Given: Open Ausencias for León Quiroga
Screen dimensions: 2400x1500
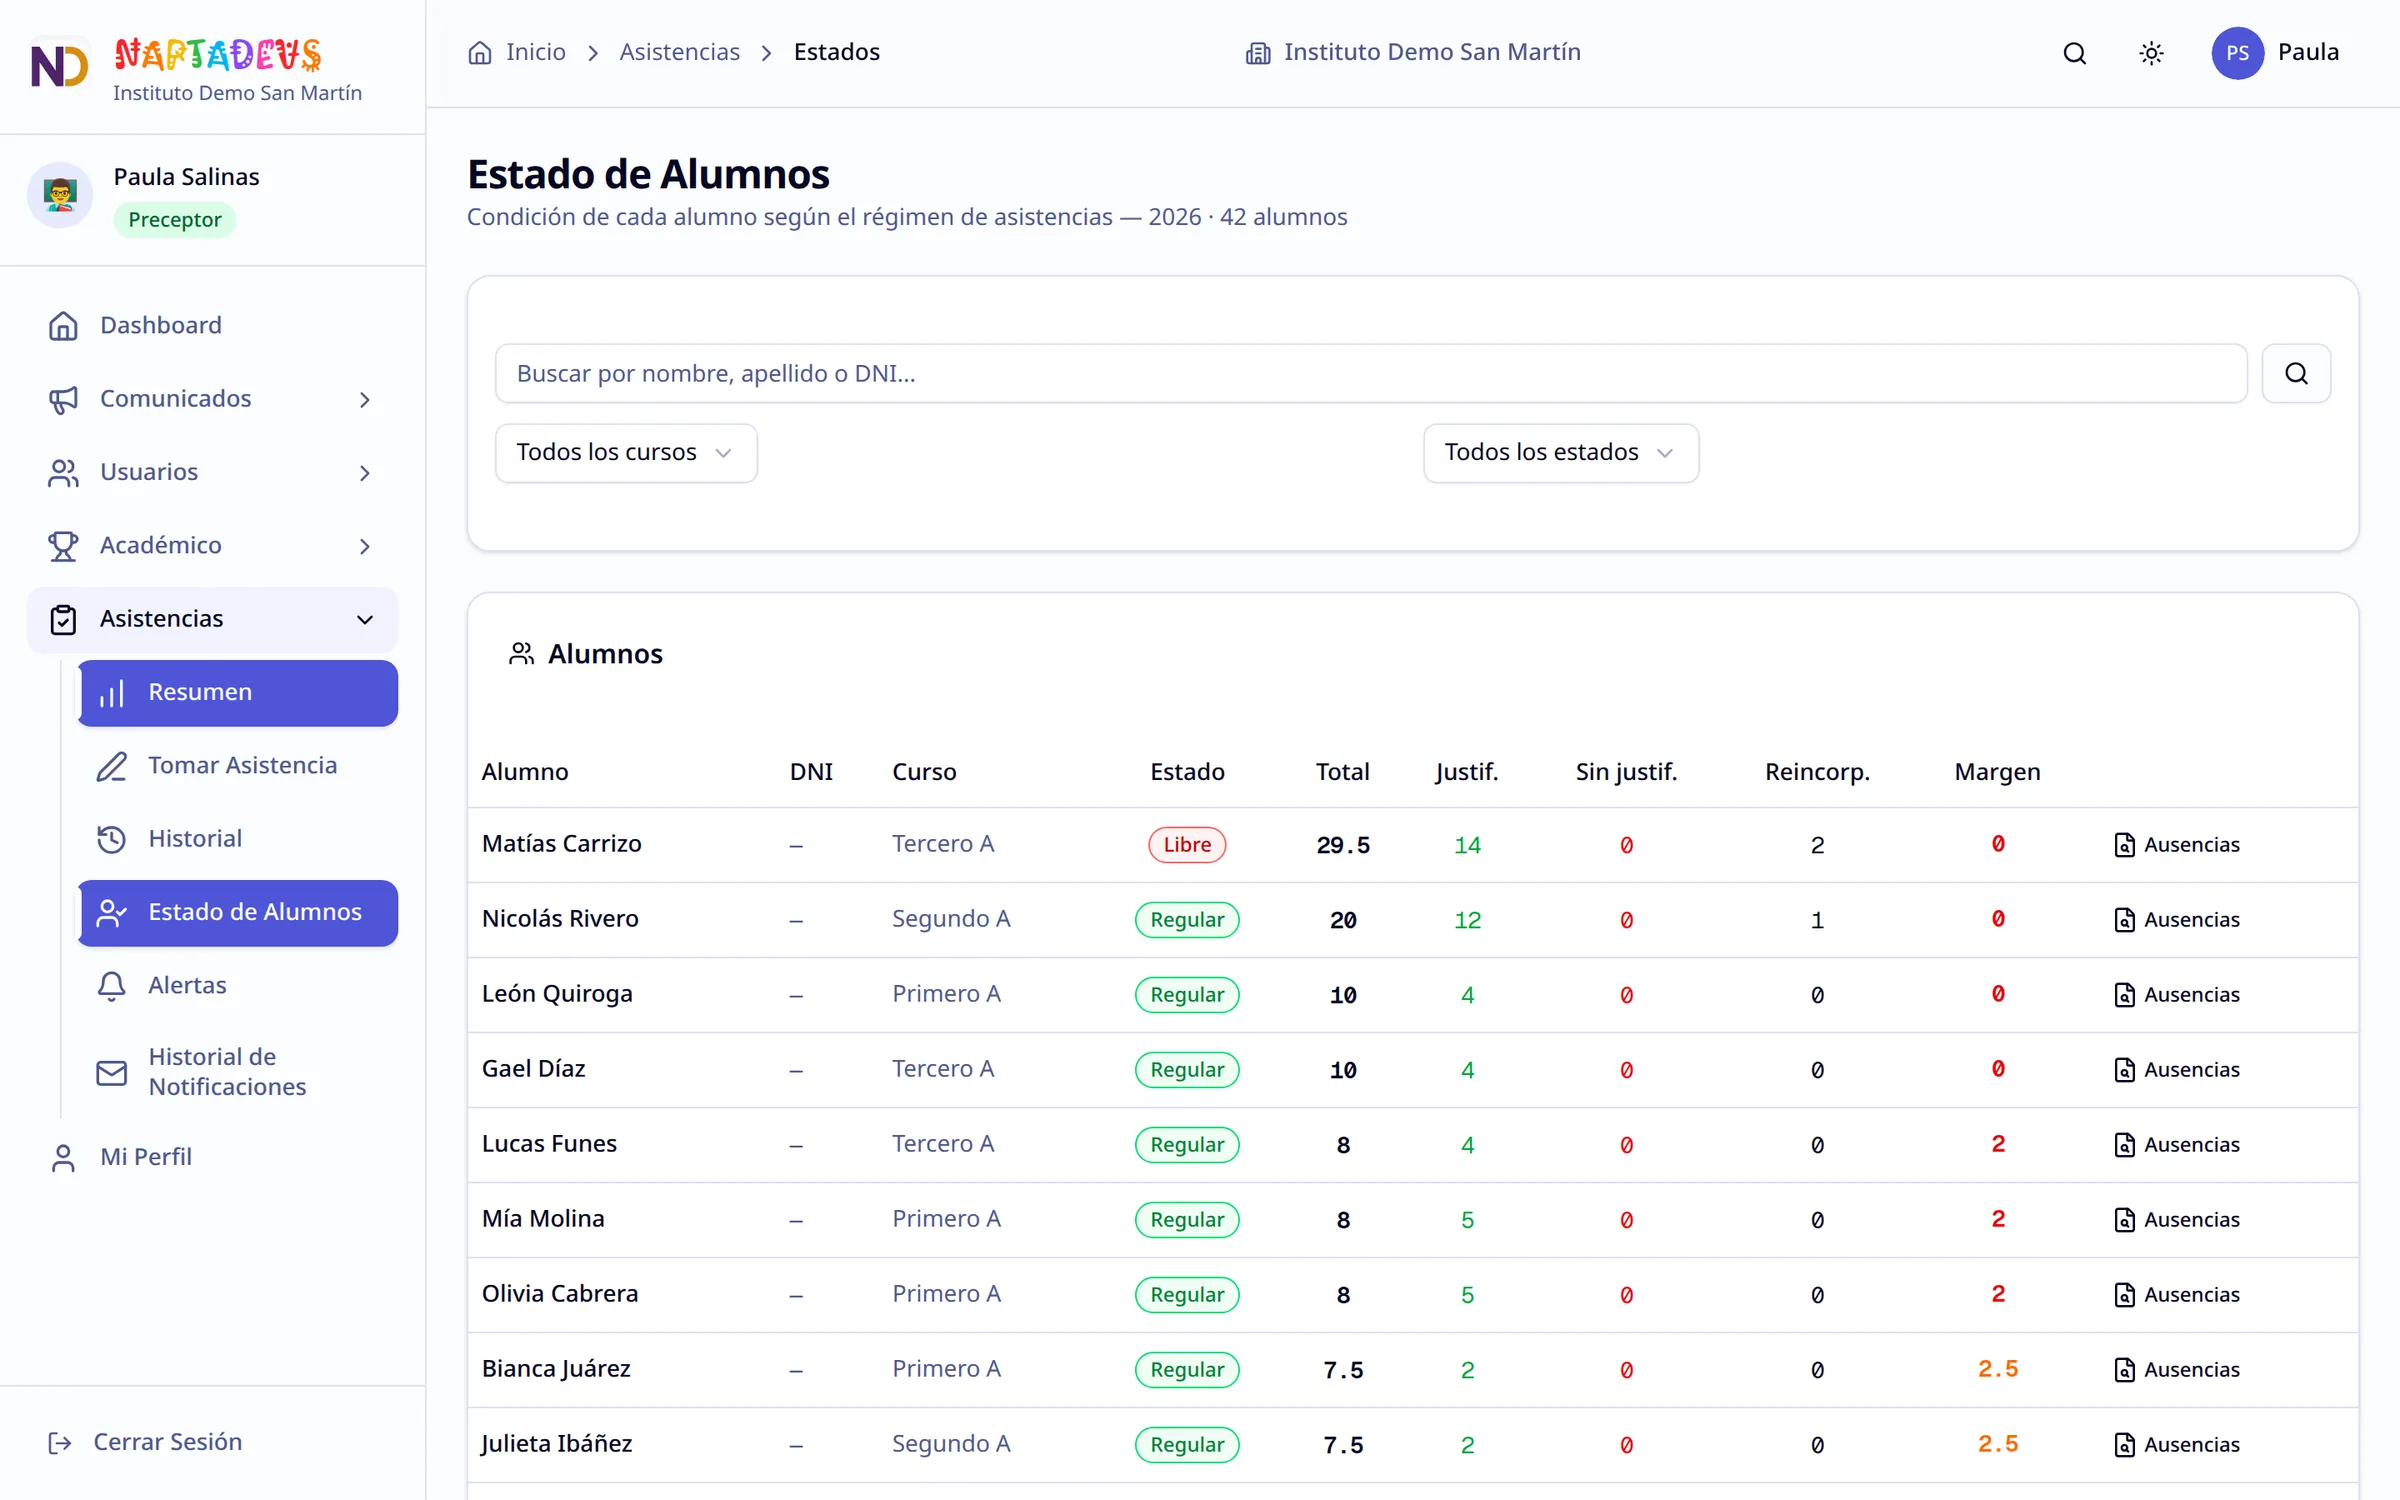Looking at the screenshot, I should [2177, 995].
